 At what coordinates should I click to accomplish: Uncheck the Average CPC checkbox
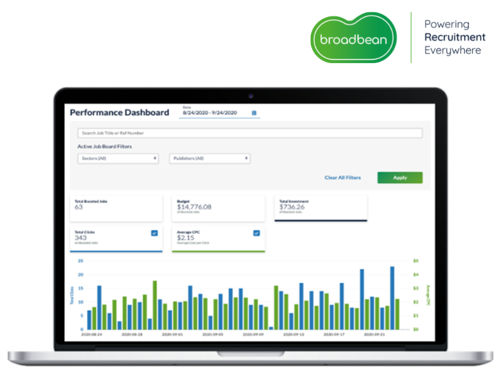[x=257, y=233]
